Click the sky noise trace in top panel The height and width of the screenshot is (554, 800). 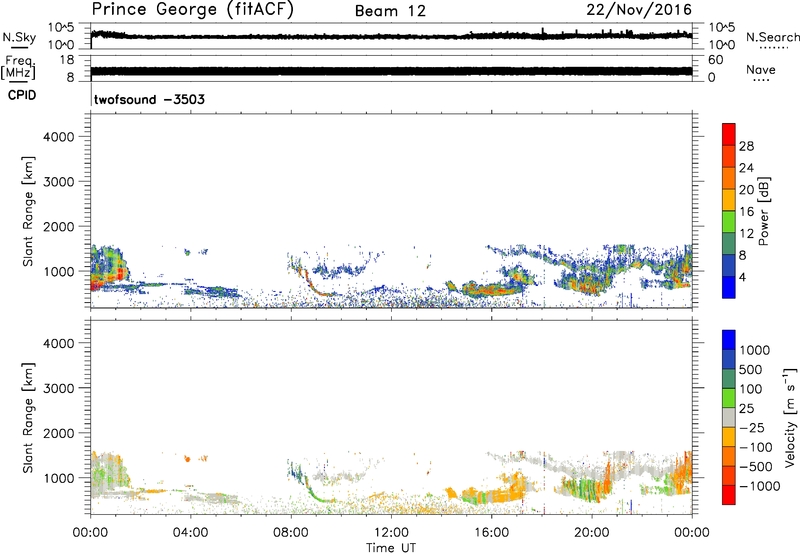[x=391, y=36]
